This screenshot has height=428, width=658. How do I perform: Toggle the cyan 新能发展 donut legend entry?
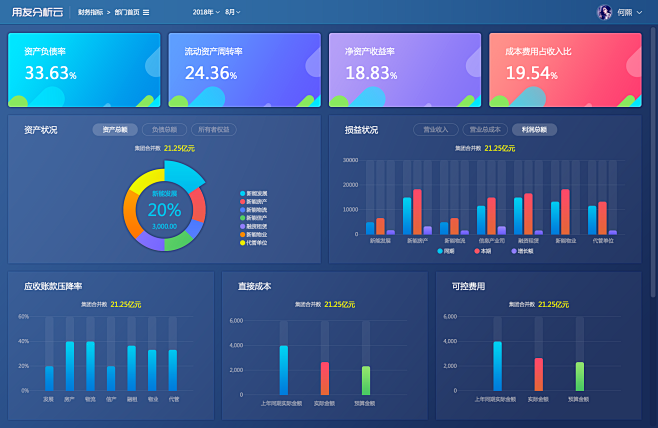[x=253, y=193]
